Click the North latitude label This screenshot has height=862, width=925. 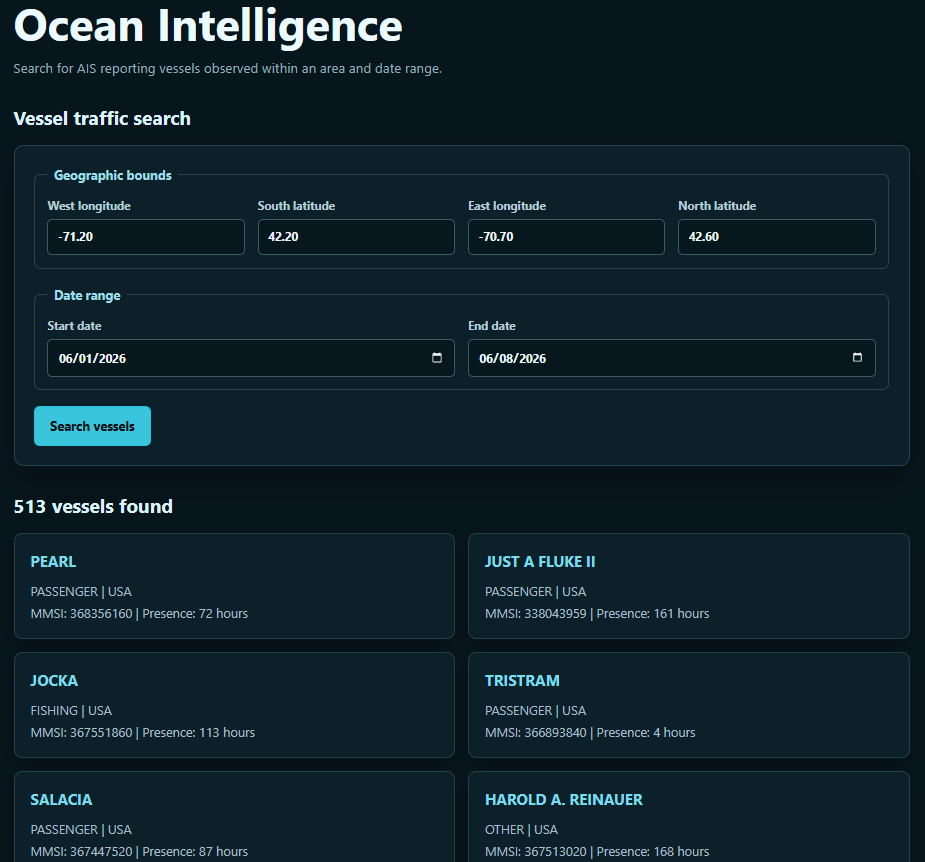coord(717,206)
